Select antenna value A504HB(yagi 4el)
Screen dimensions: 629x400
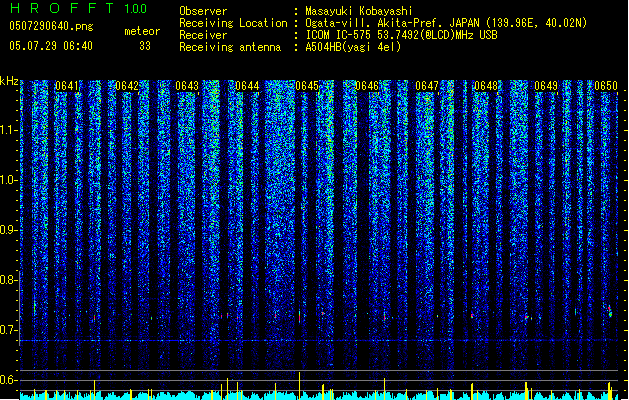tap(353, 47)
